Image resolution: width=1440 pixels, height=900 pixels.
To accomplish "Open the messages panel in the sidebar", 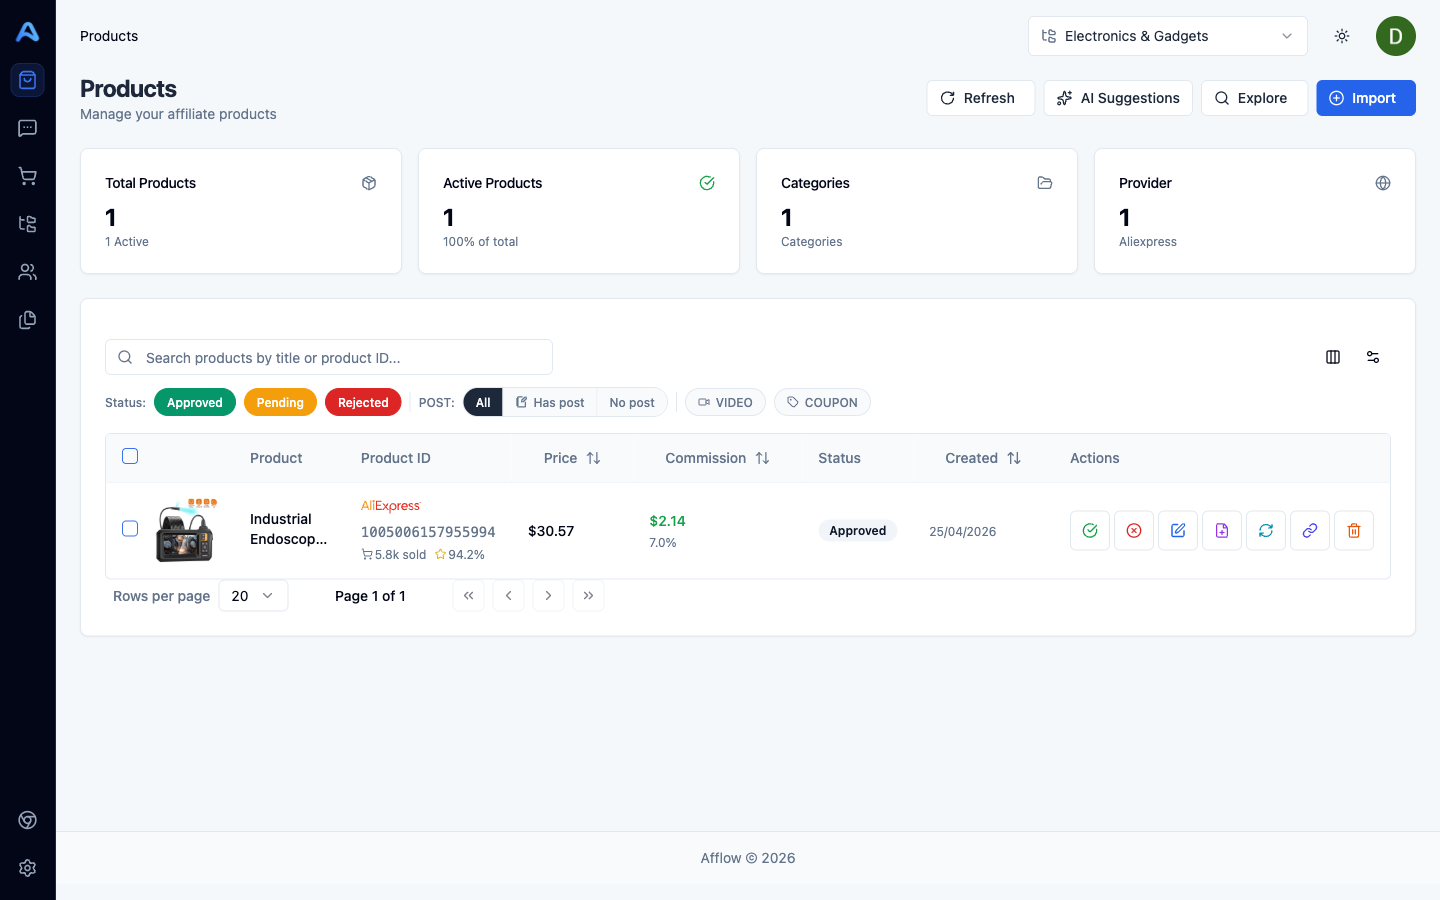I will point(27,128).
